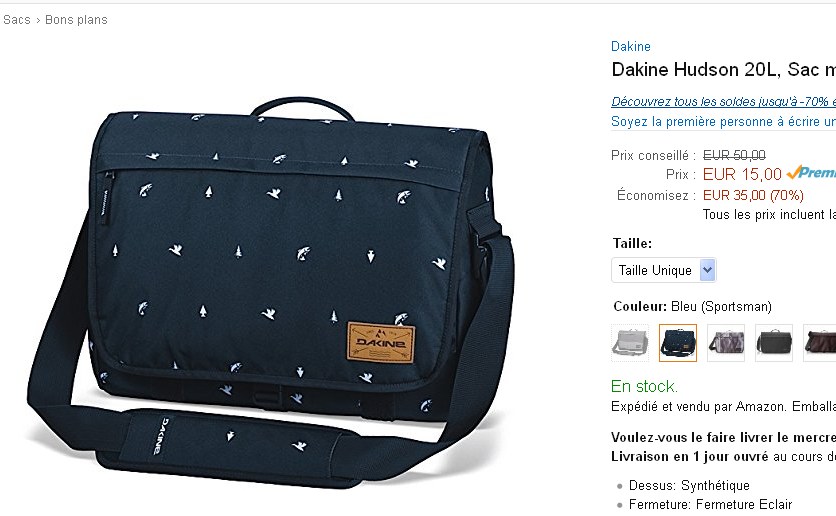Click the leather Dakine logo patch on bag

coord(381,342)
